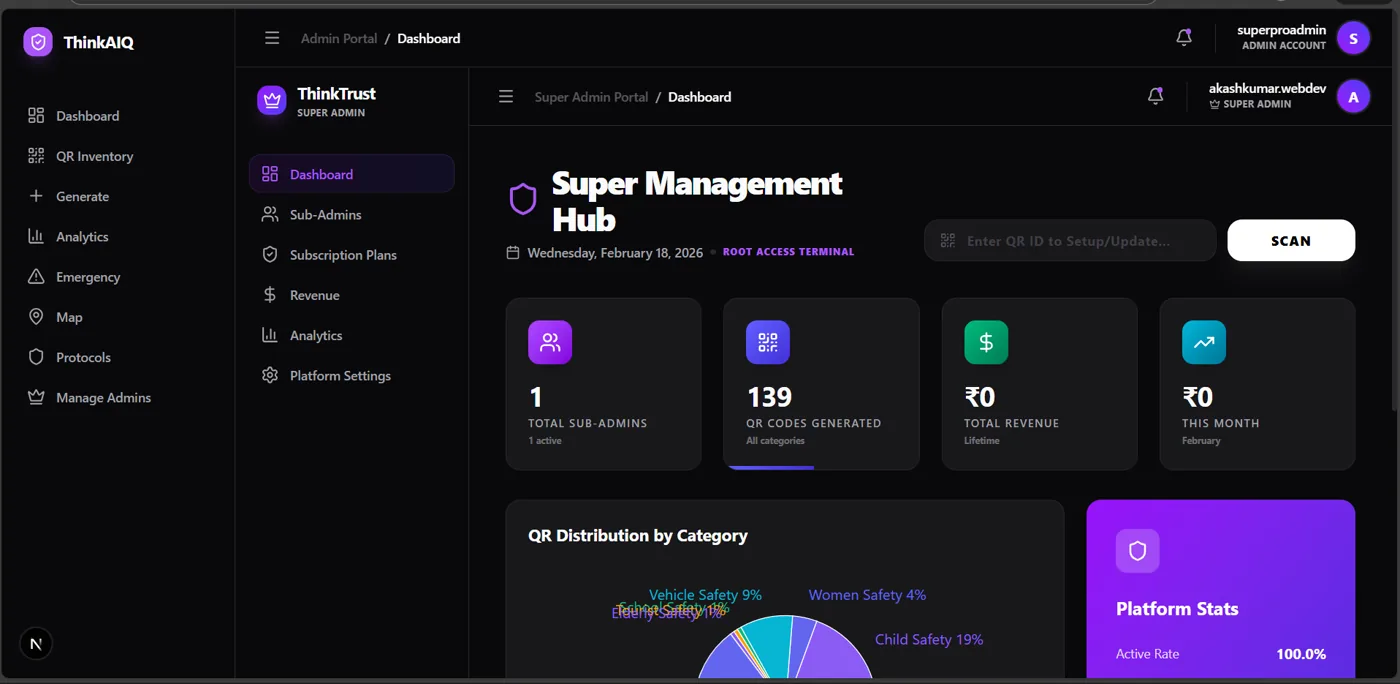Toggle the Admin Portal hamburger menu
Image resolution: width=1400 pixels, height=684 pixels.
click(272, 38)
